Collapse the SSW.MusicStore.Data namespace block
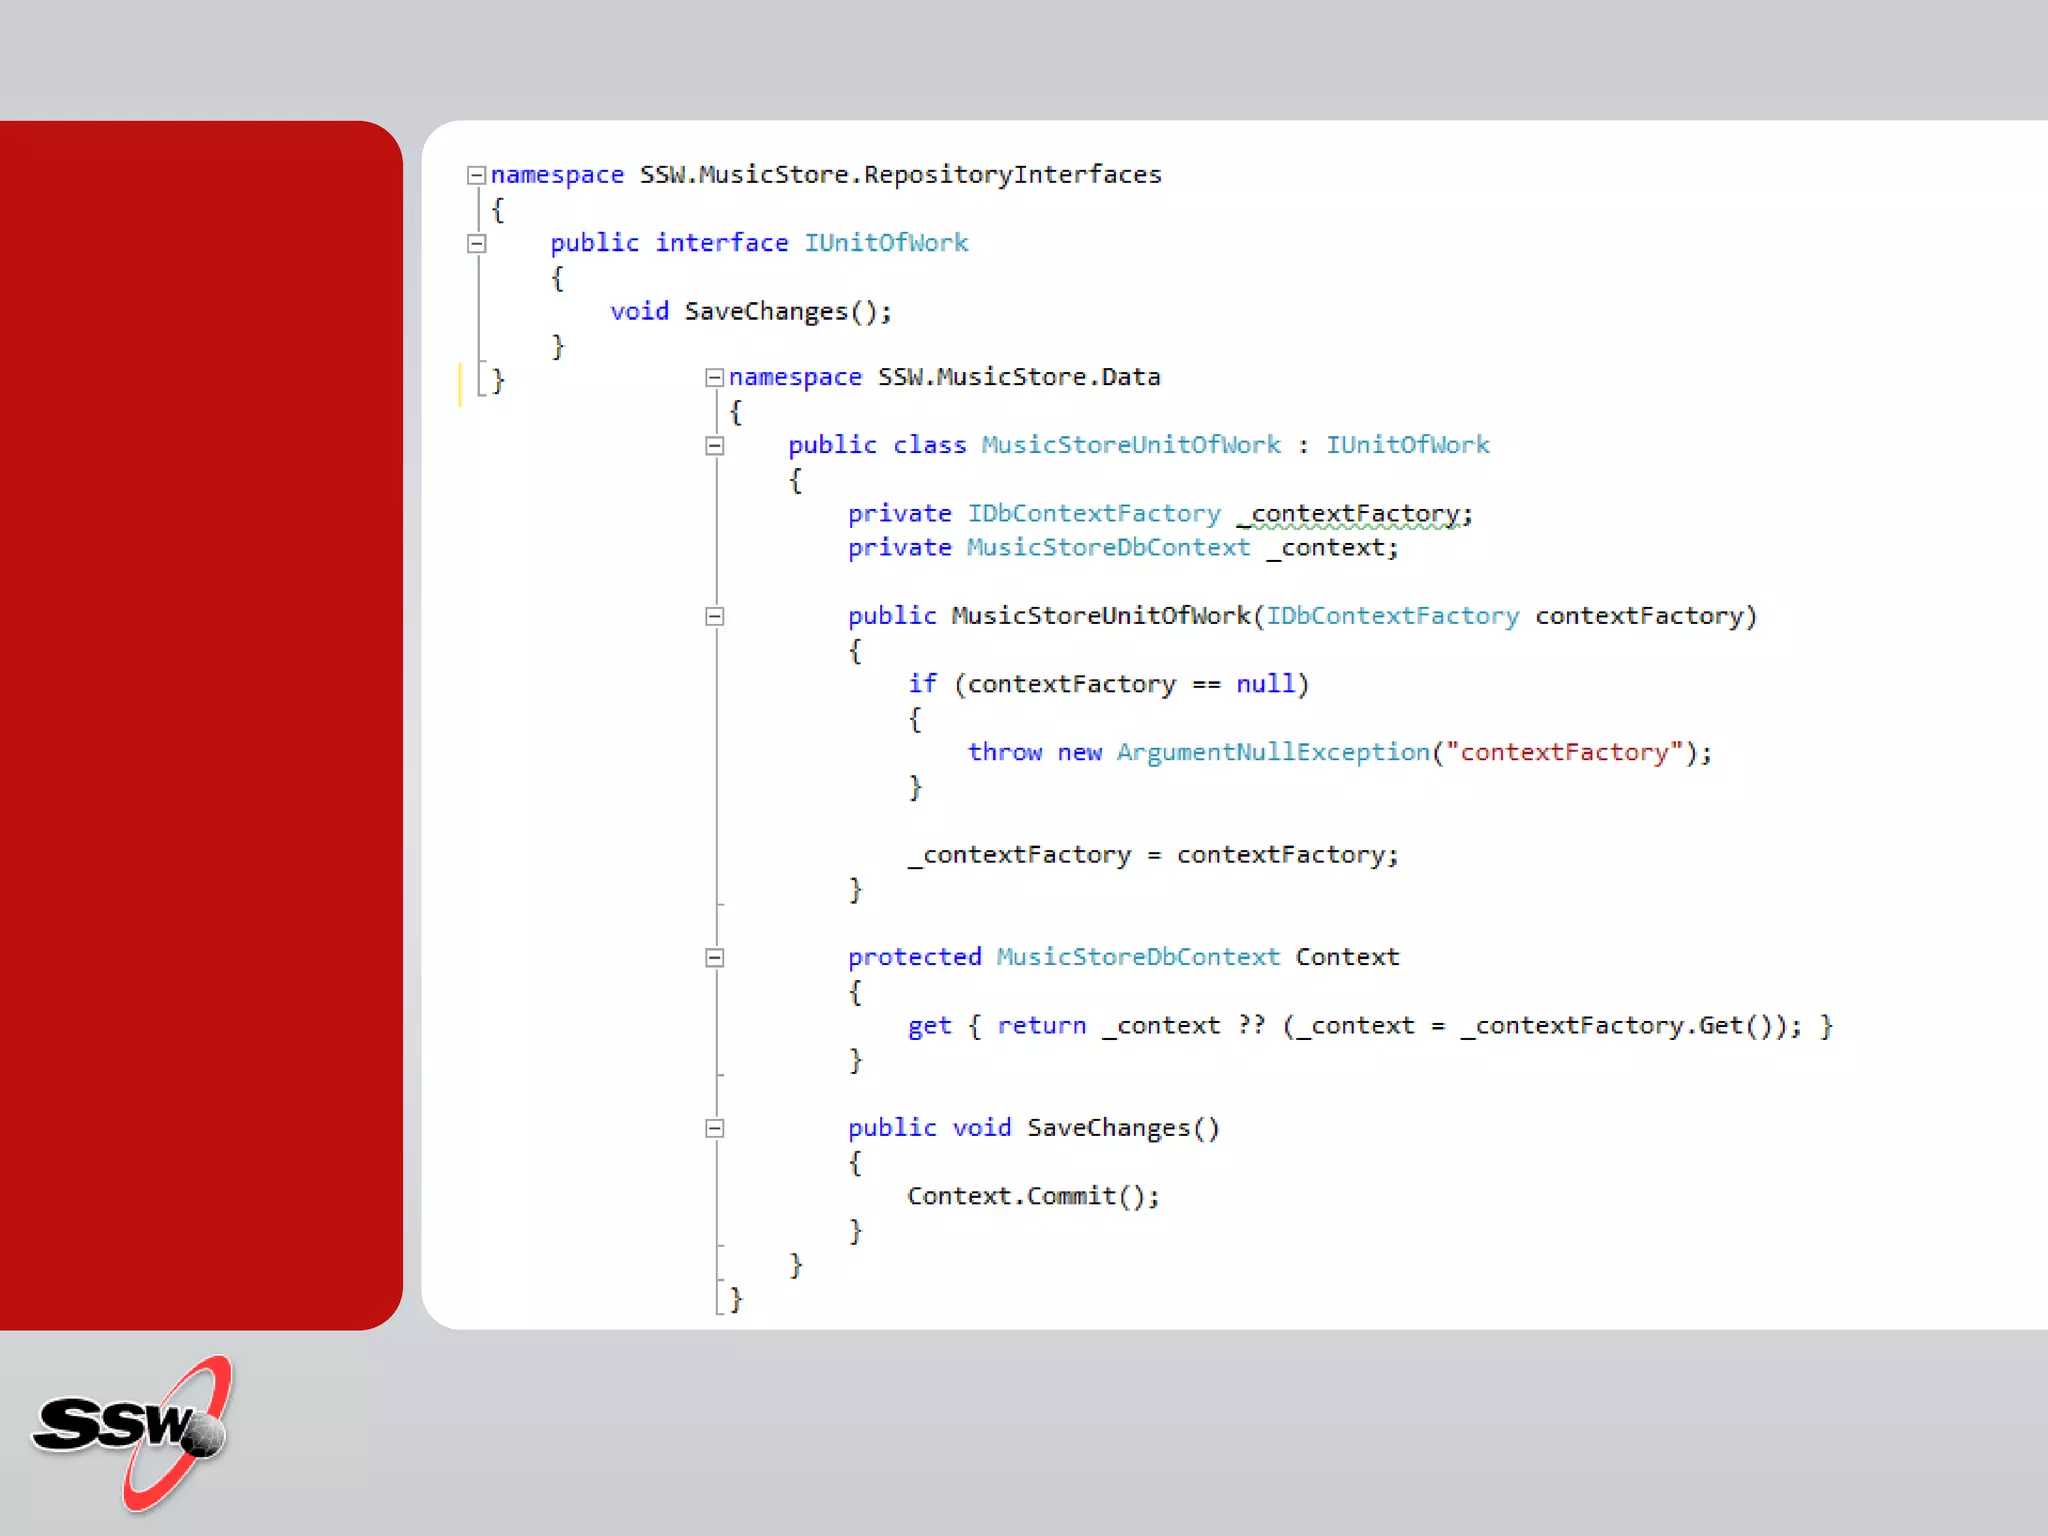Image resolution: width=2048 pixels, height=1536 pixels. tap(714, 378)
